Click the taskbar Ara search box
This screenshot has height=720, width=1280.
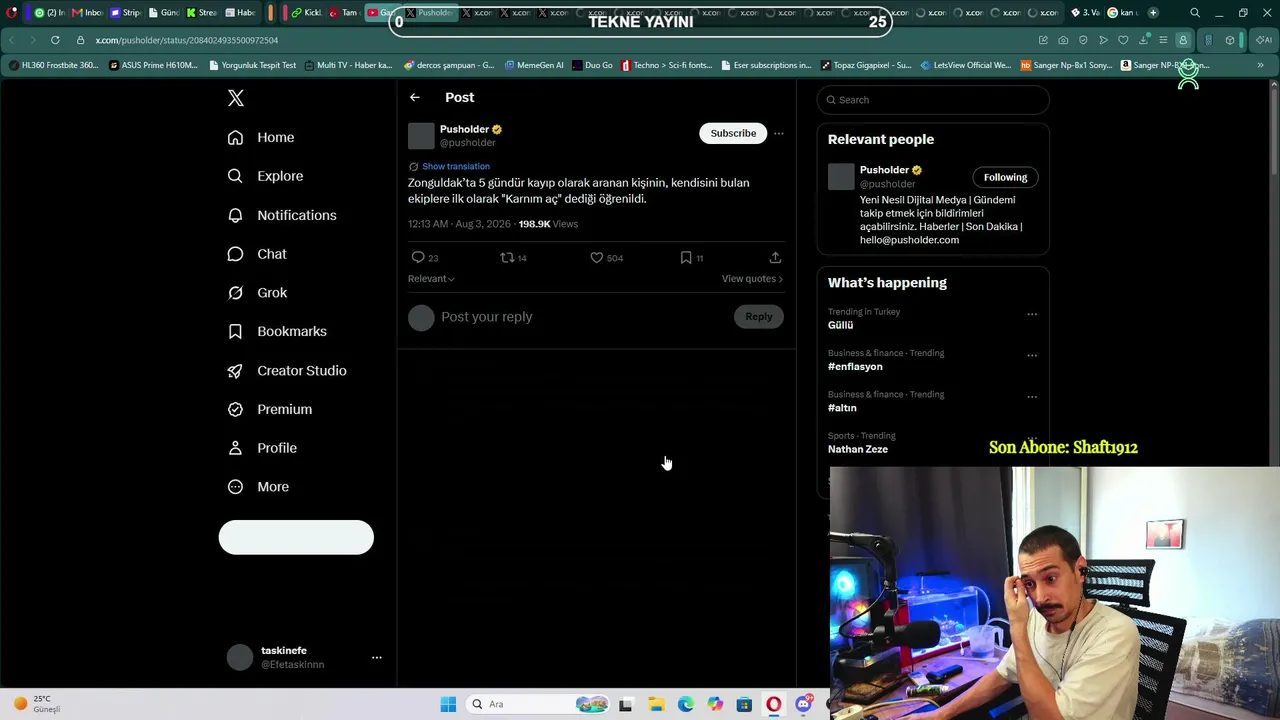[x=538, y=704]
